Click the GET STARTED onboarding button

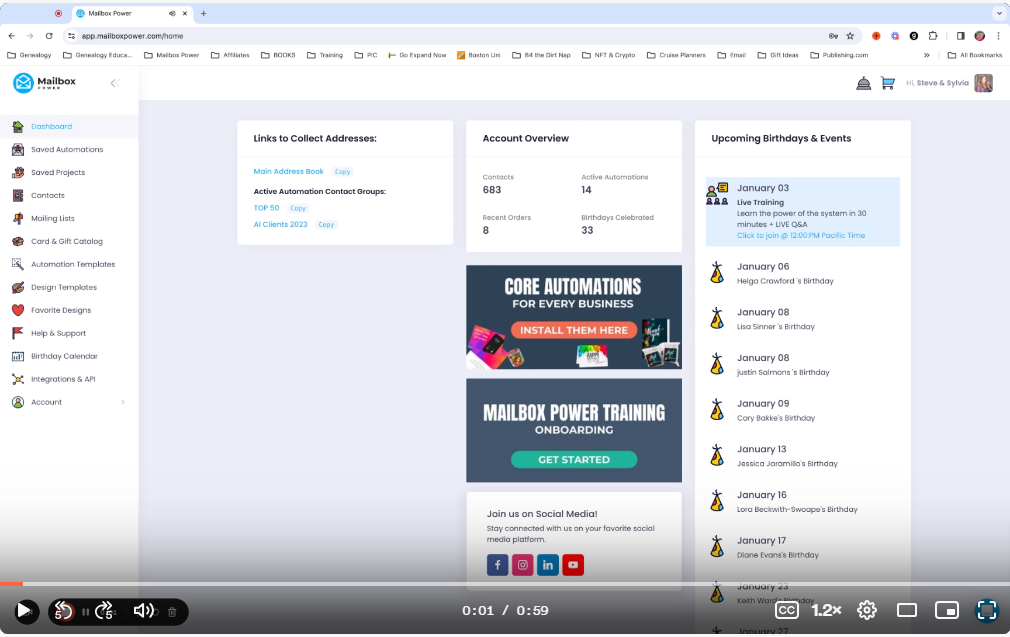pyautogui.click(x=574, y=460)
